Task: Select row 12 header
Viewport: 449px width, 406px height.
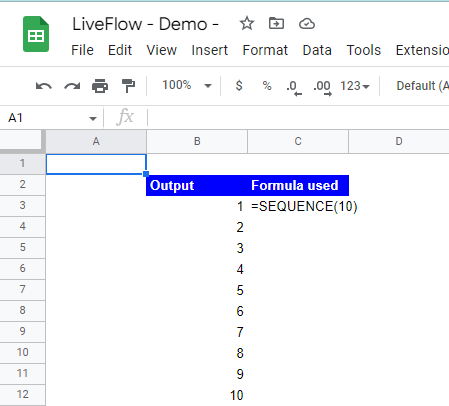Action: click(22, 394)
